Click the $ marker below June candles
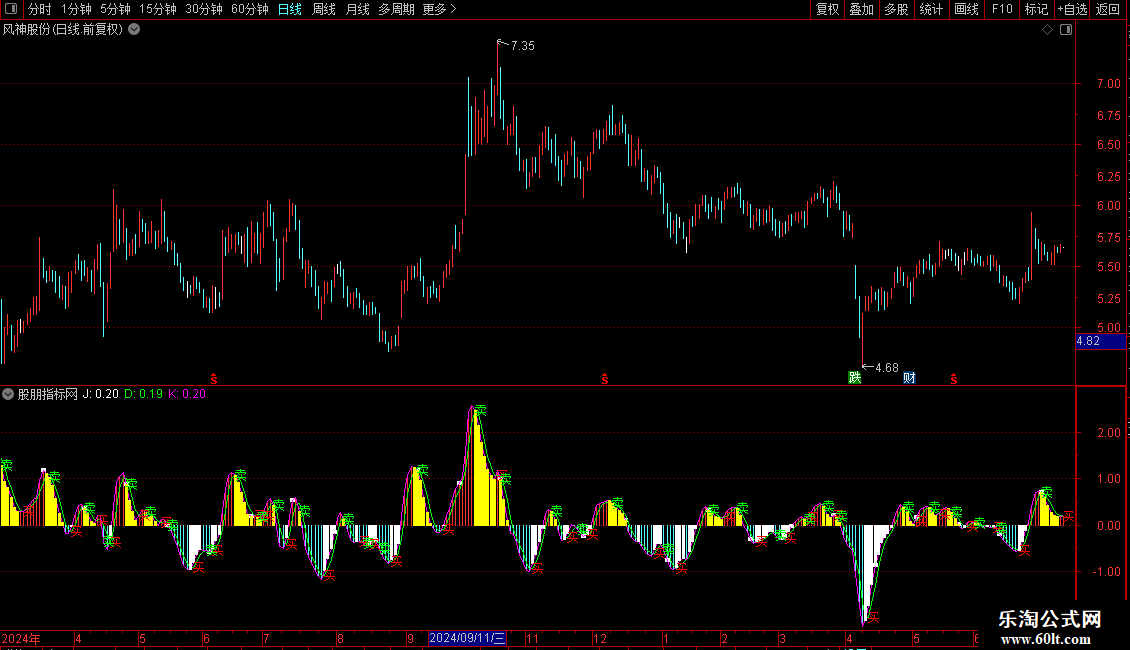Screen dimensions: 1130x650 (213, 379)
